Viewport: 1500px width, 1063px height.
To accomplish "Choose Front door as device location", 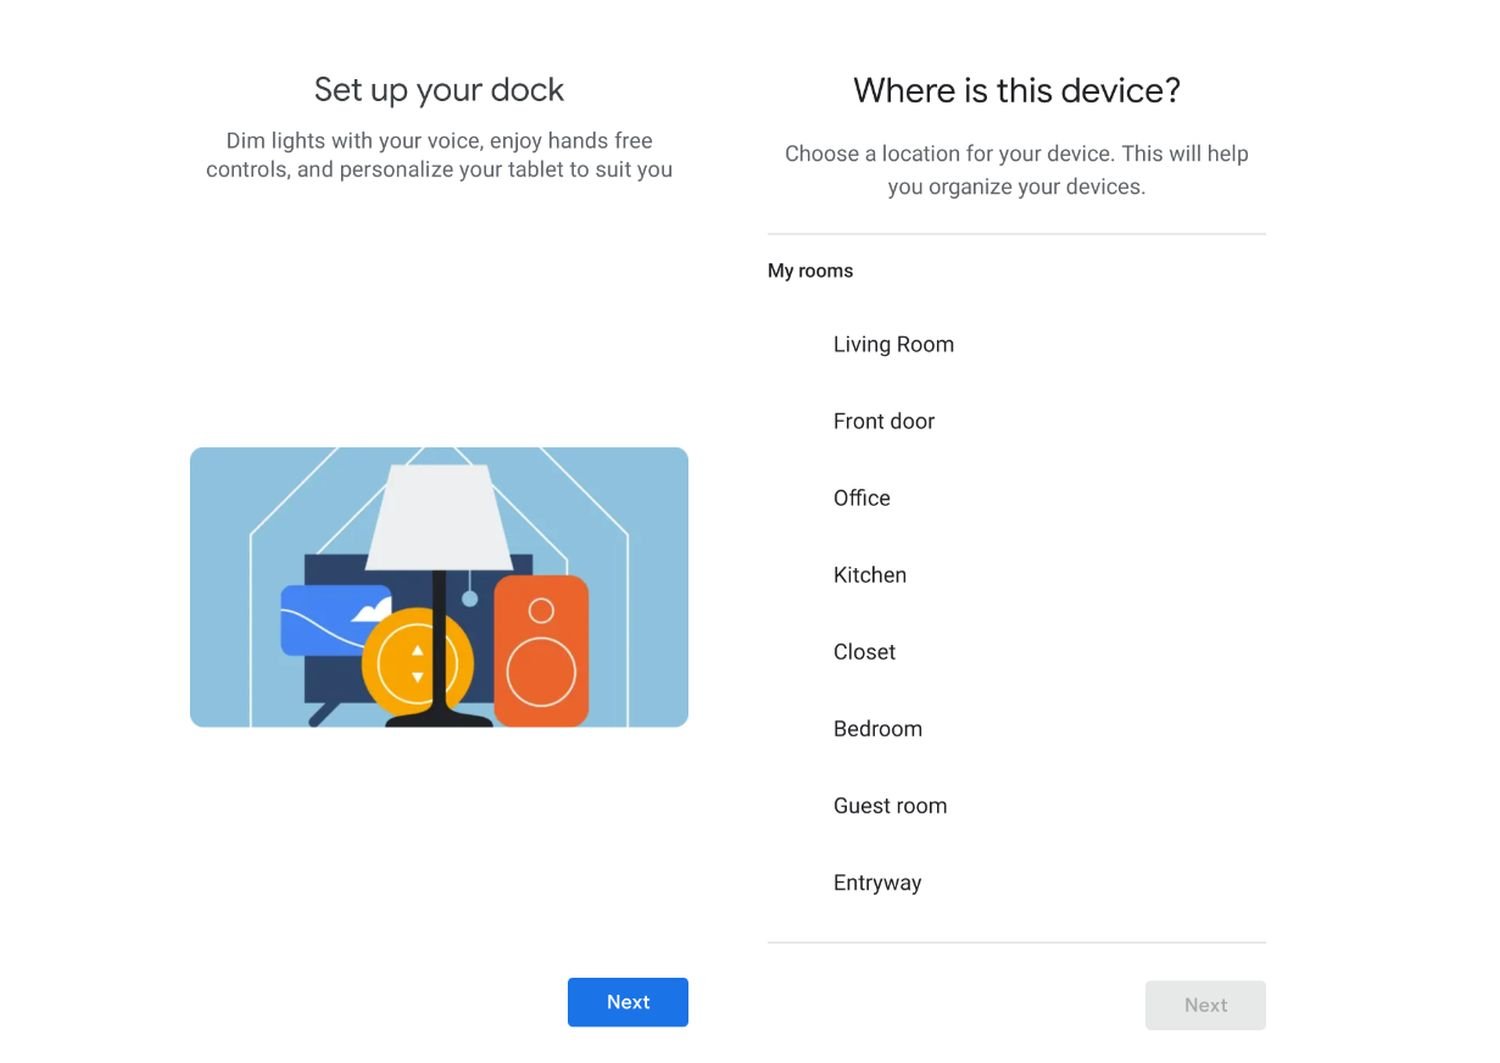I will 884,421.
